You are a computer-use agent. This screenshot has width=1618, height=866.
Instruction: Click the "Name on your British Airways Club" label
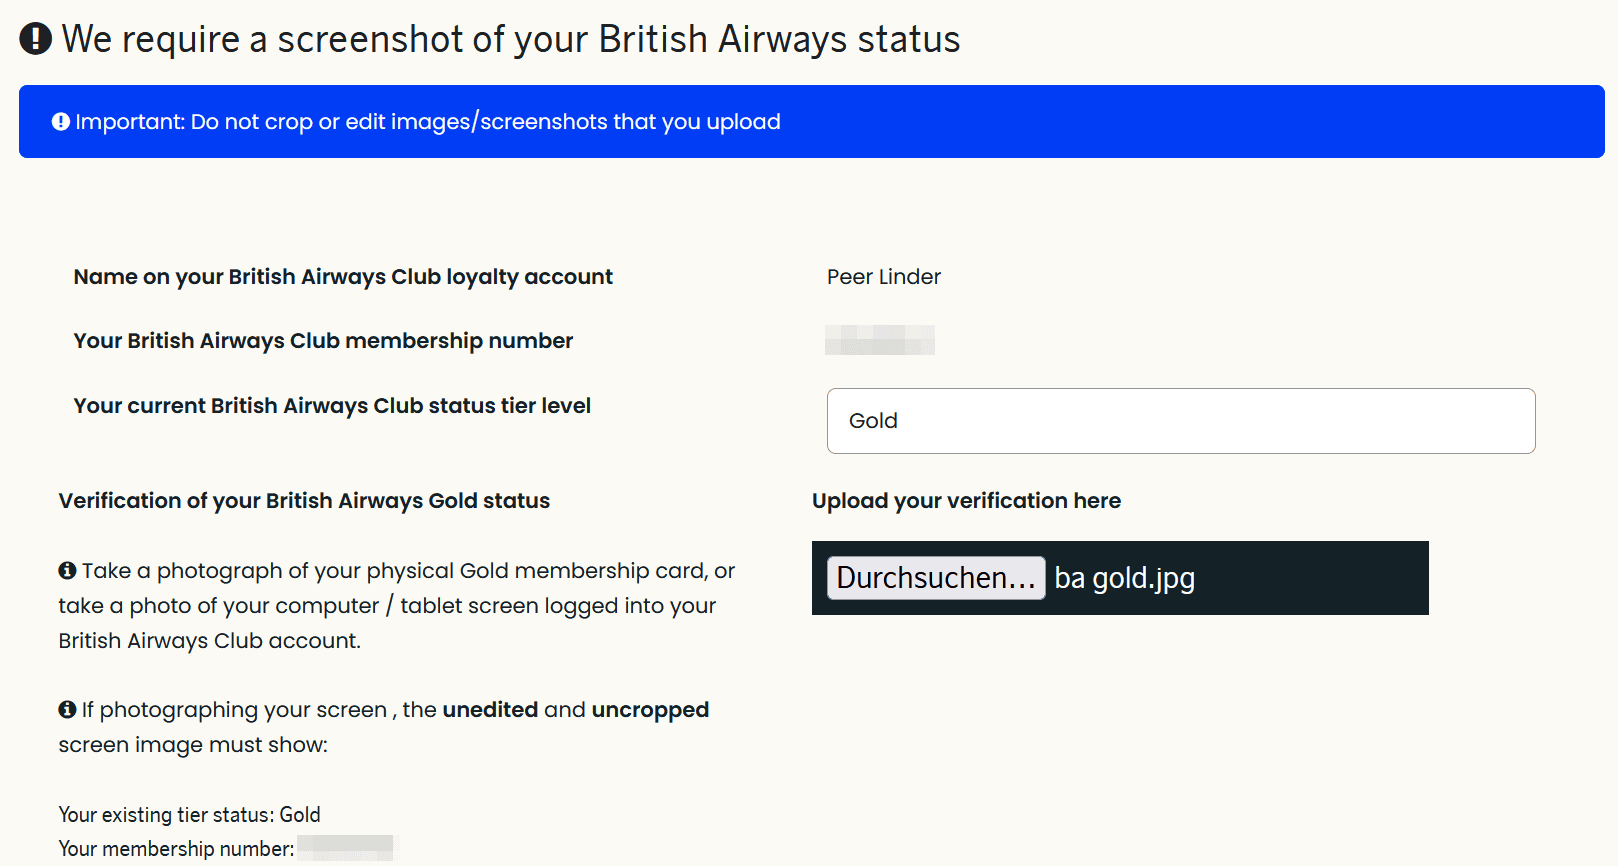click(343, 277)
